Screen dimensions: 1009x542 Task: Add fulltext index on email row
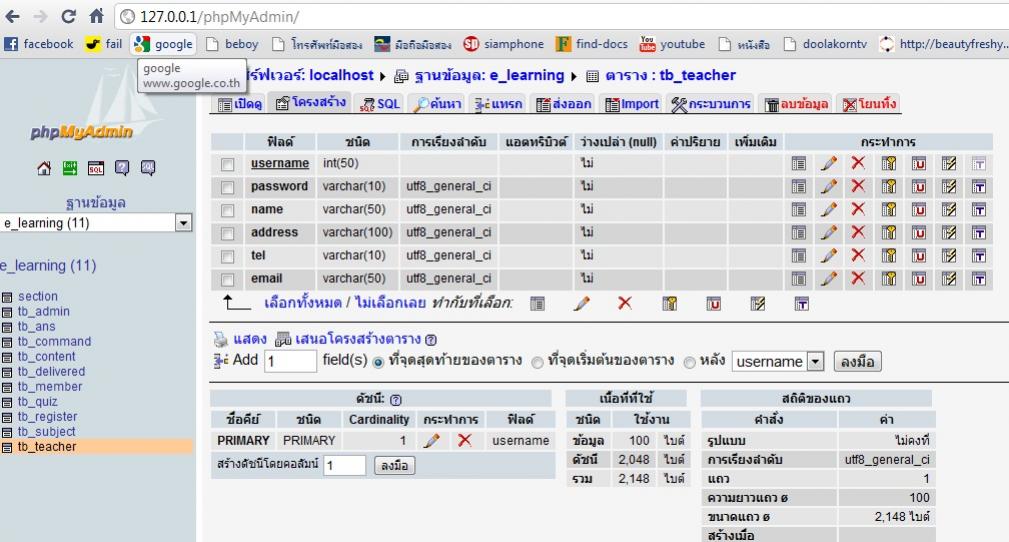point(979,279)
